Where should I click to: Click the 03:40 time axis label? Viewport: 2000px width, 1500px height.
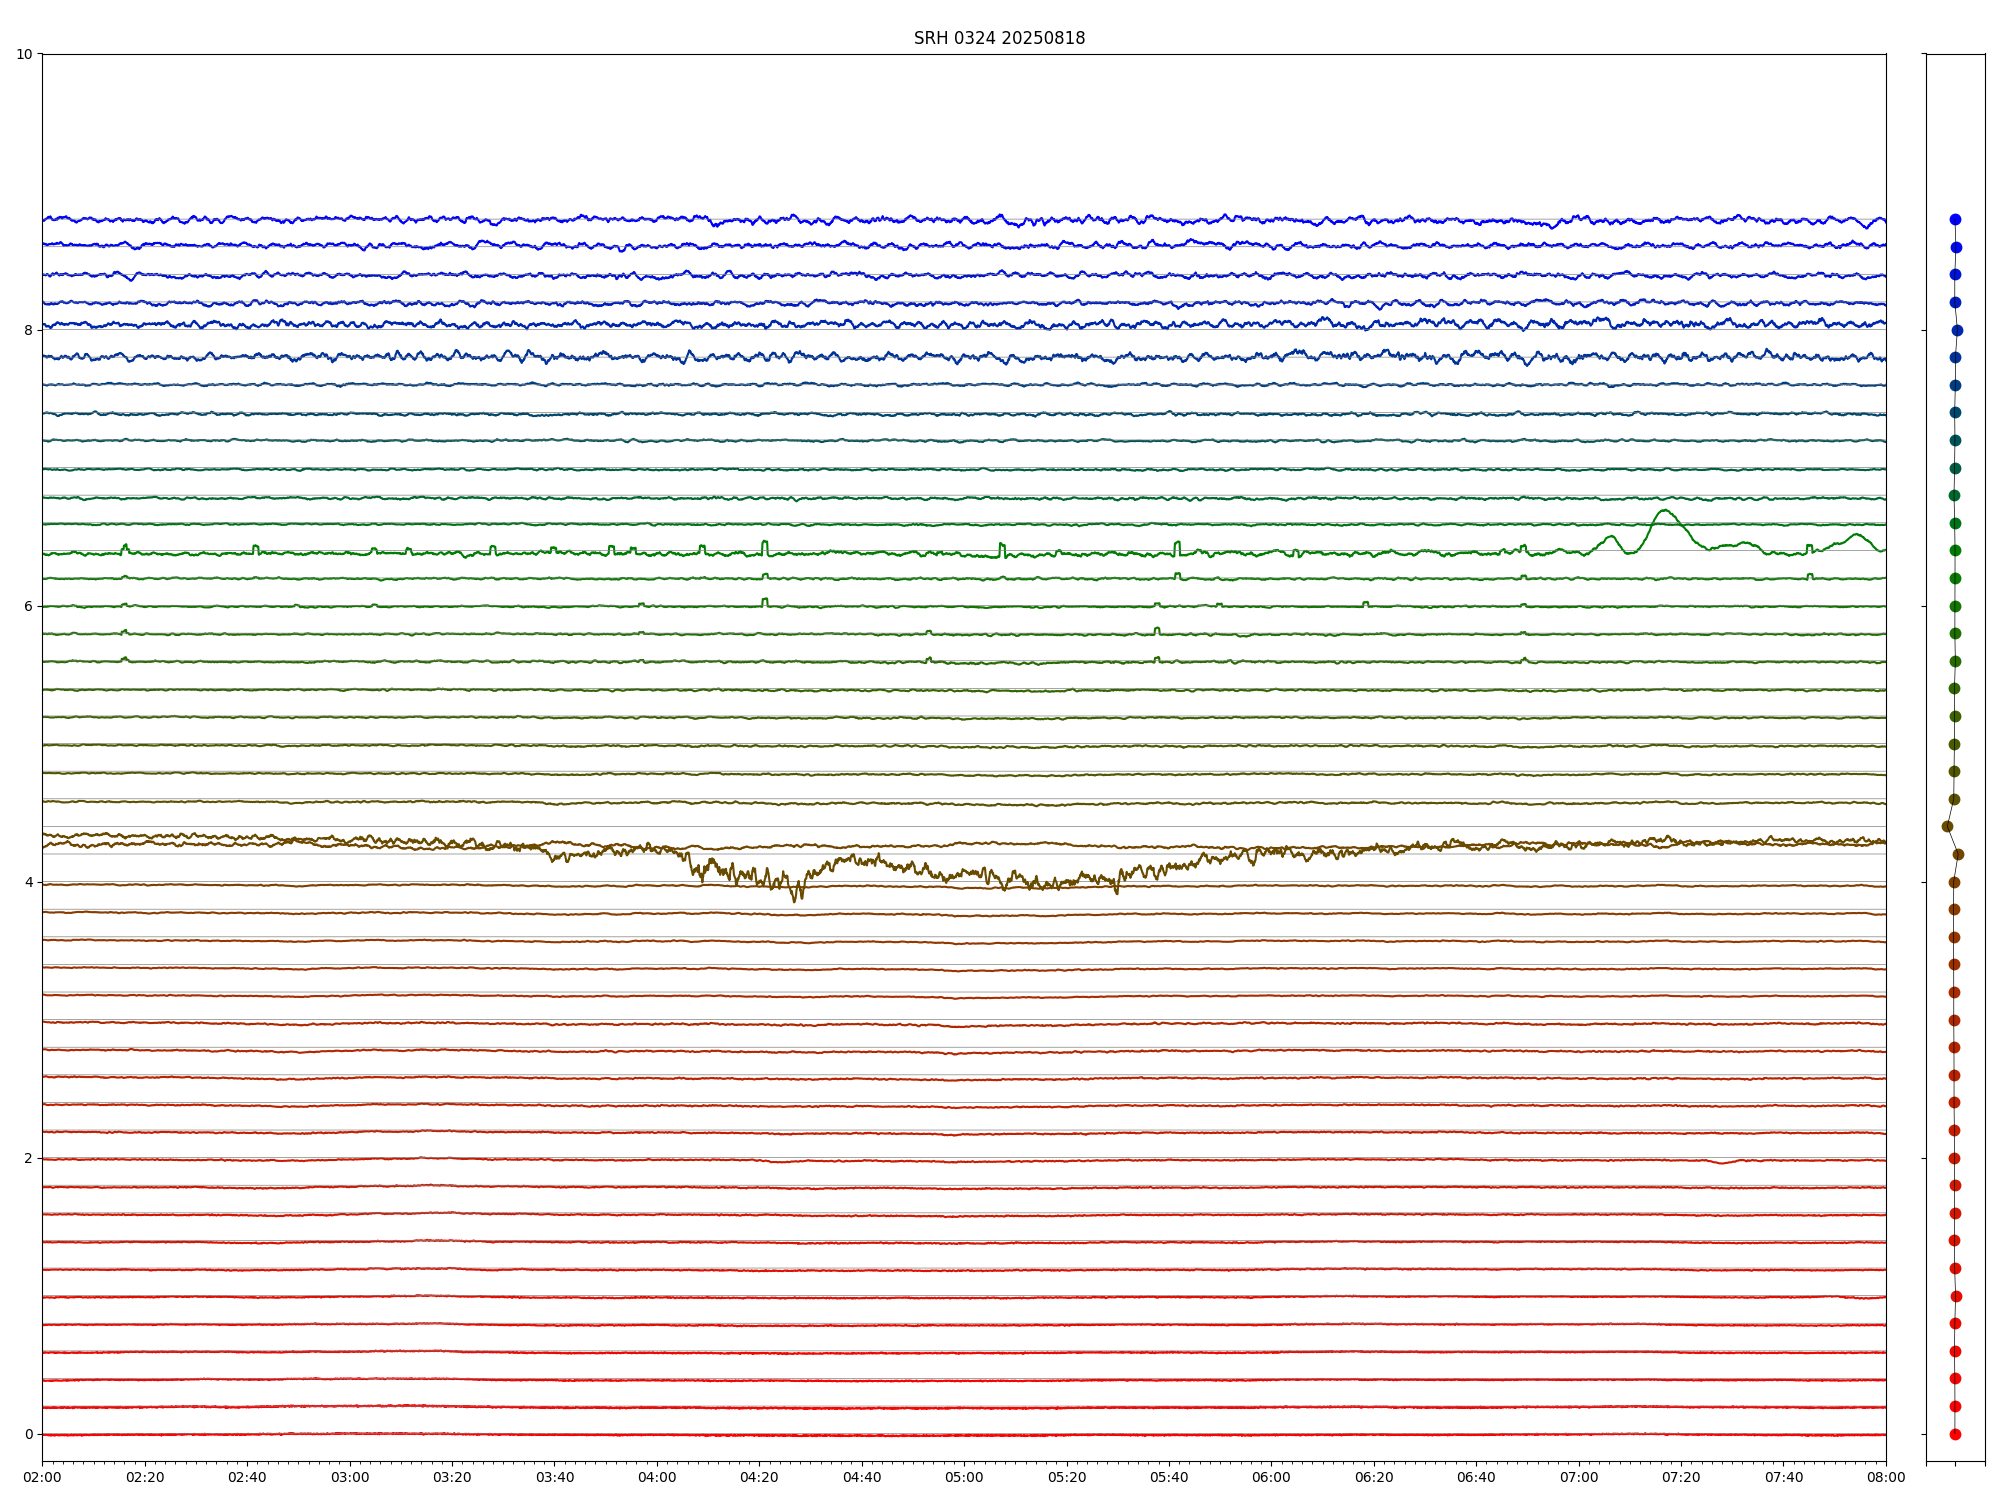pyautogui.click(x=554, y=1477)
